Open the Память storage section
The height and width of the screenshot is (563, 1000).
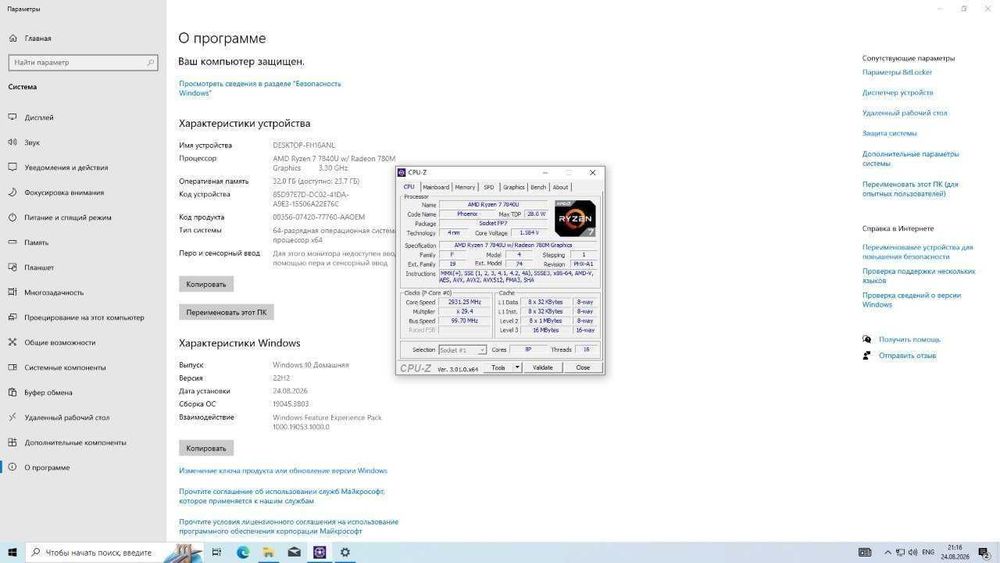coord(29,242)
